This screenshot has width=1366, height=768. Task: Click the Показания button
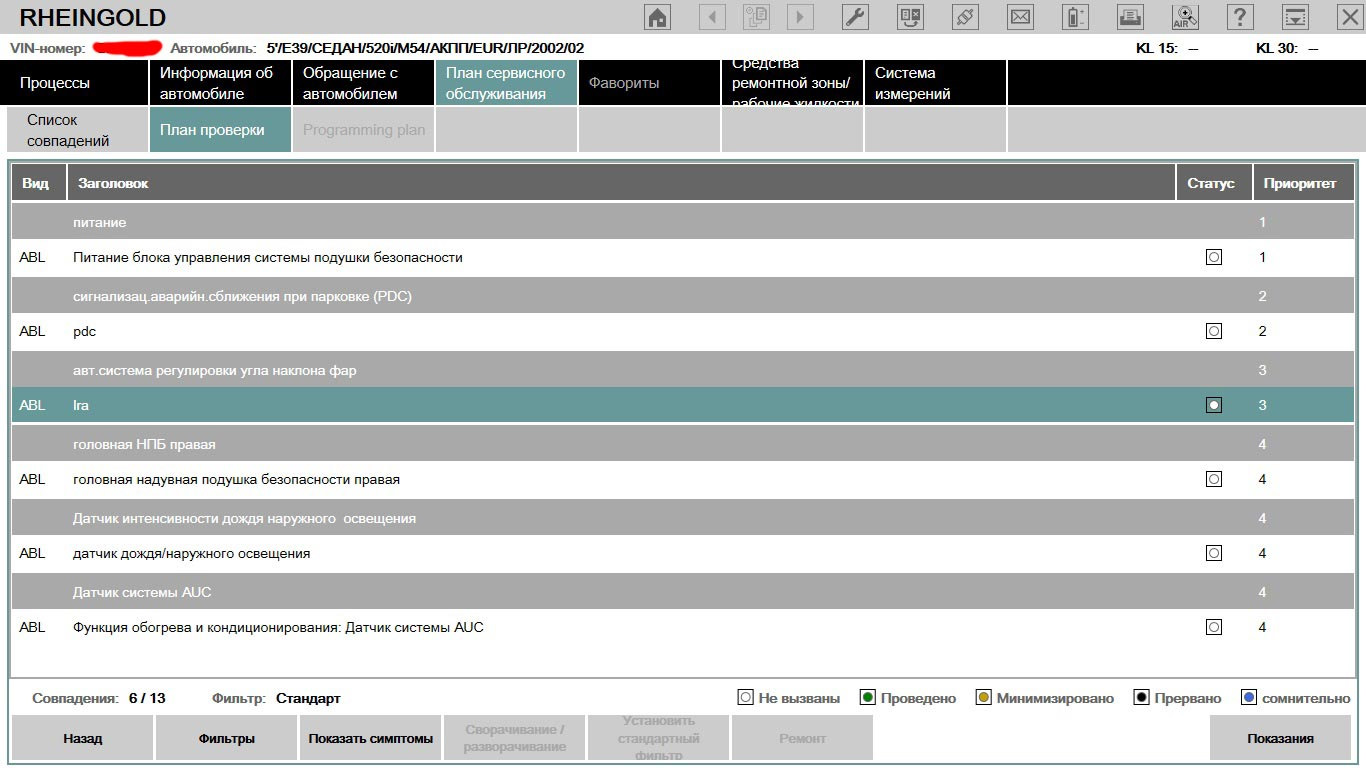(x=1280, y=738)
